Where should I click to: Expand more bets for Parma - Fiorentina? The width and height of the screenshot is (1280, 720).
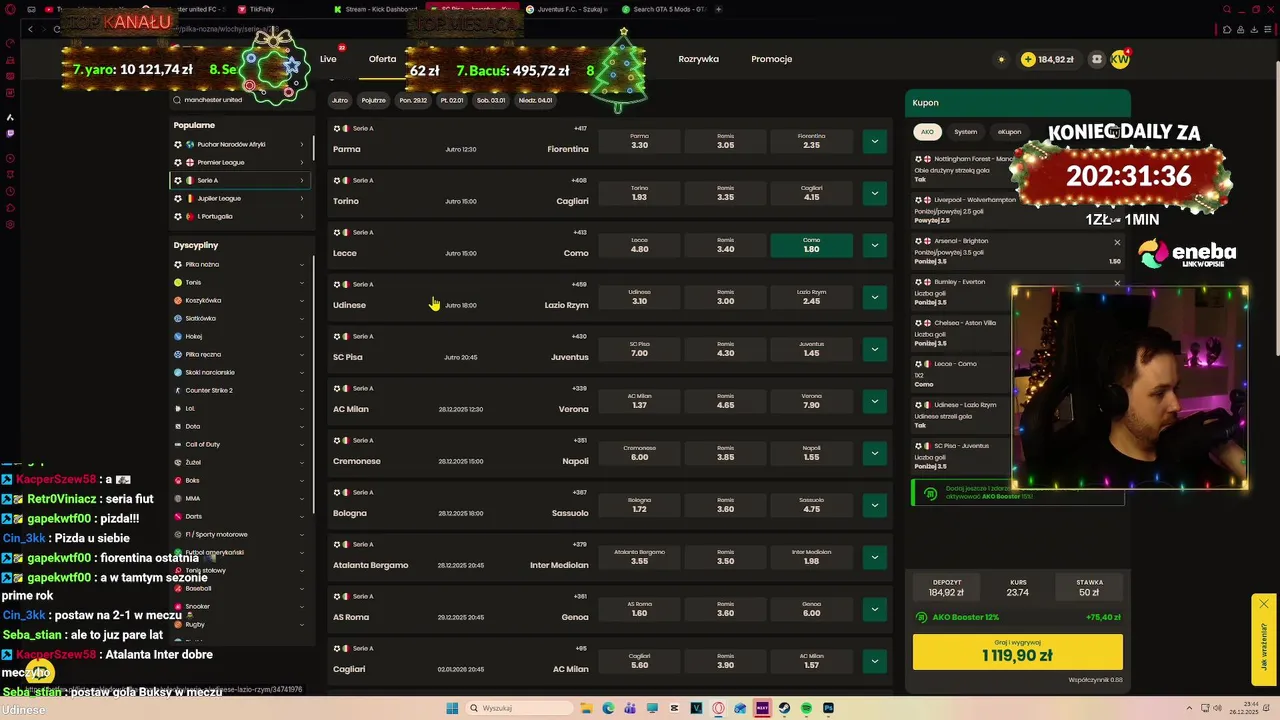(x=874, y=141)
